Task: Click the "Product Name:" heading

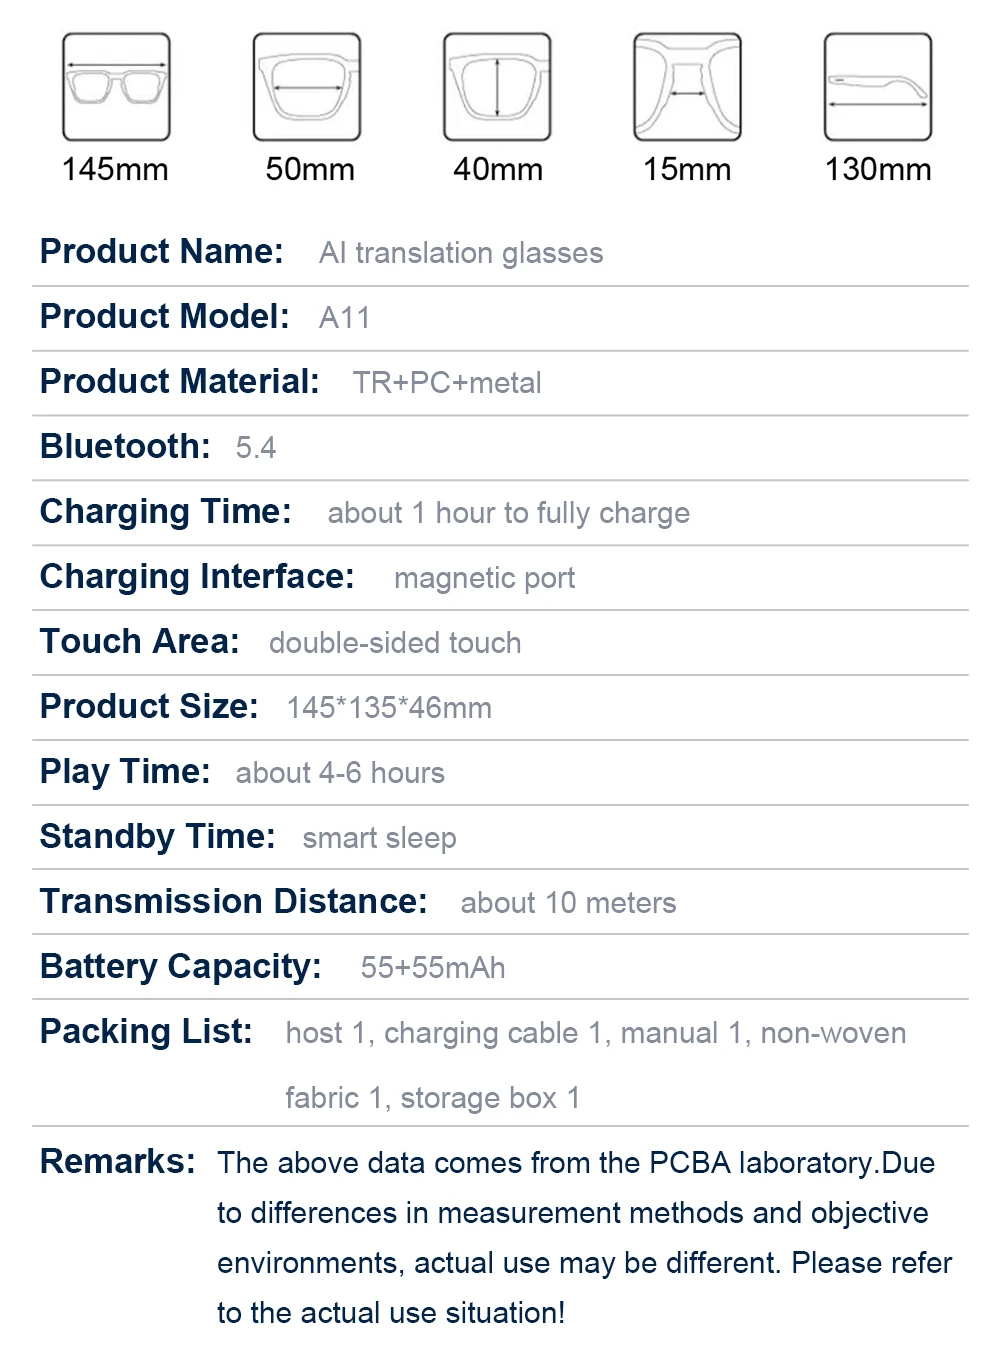Action: pyautogui.click(x=162, y=251)
